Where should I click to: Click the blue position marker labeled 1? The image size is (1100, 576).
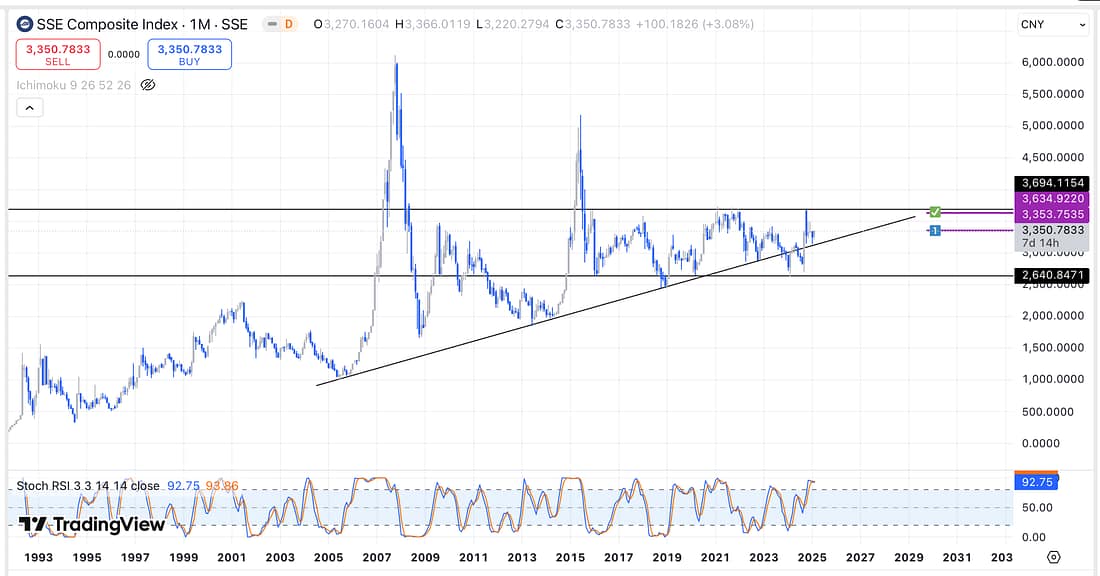934,231
